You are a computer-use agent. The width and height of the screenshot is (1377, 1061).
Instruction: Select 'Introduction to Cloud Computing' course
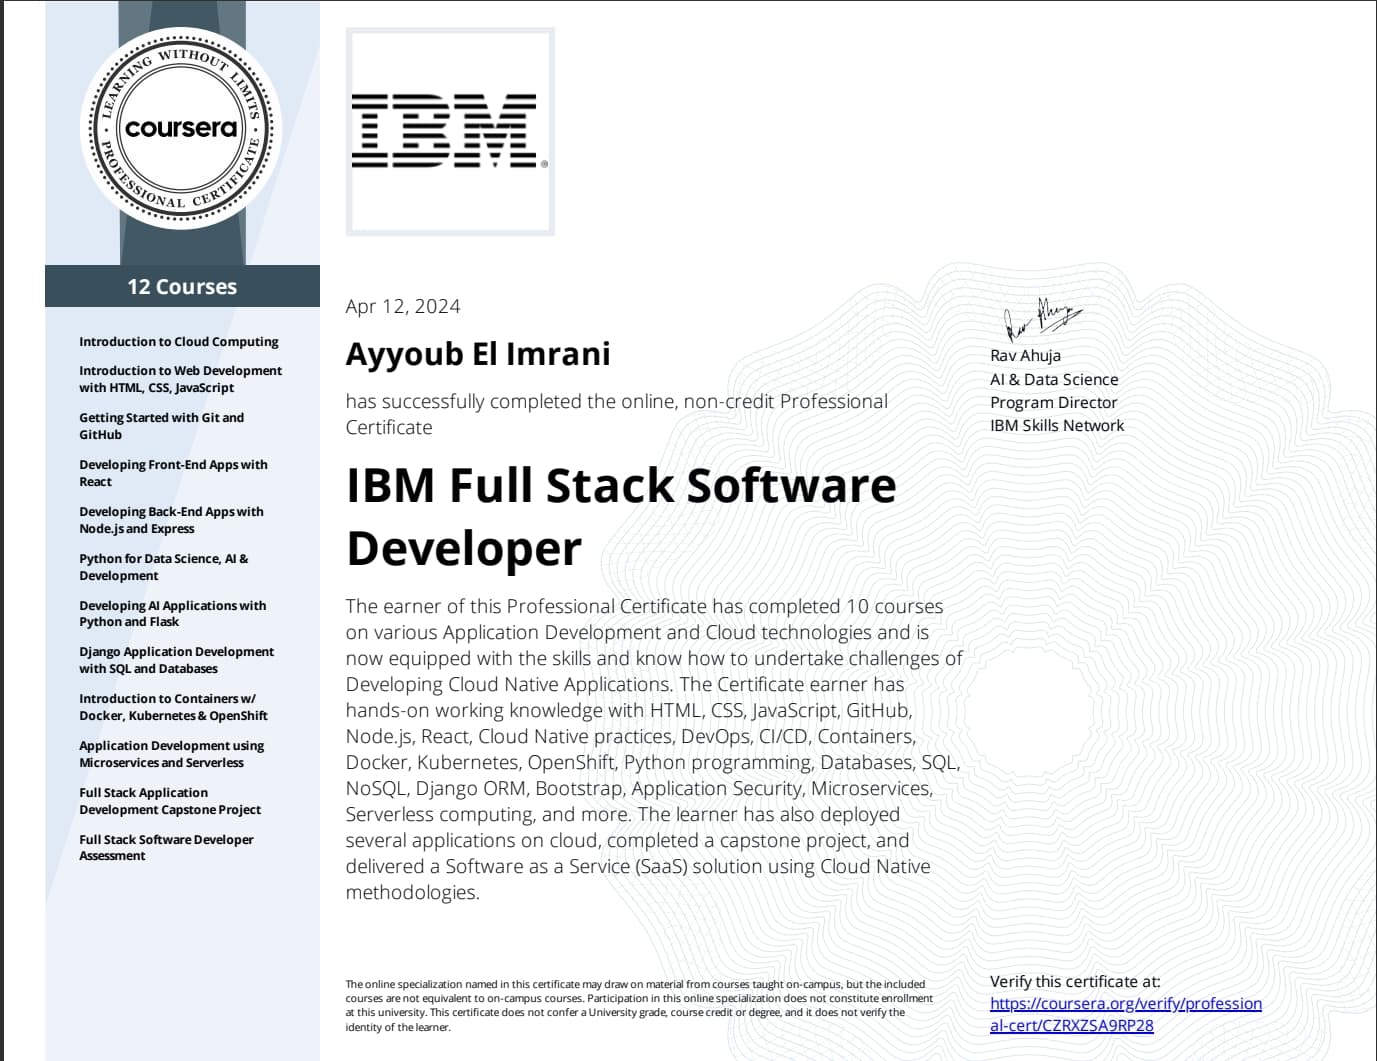[179, 341]
